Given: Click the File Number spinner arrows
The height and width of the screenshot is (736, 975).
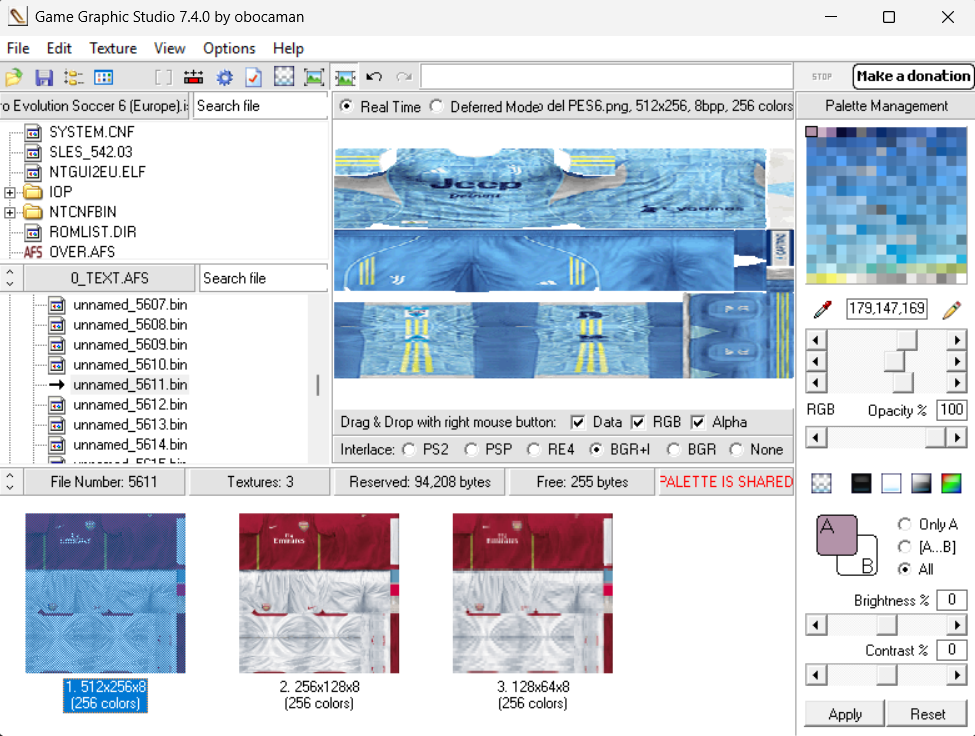Looking at the screenshot, I should 10,482.
